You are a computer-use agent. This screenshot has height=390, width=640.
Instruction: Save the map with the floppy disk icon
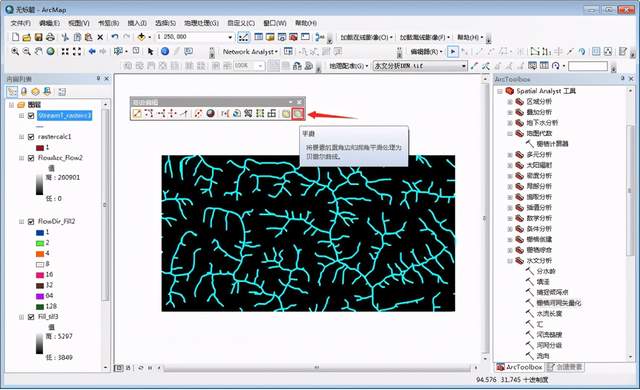38,37
